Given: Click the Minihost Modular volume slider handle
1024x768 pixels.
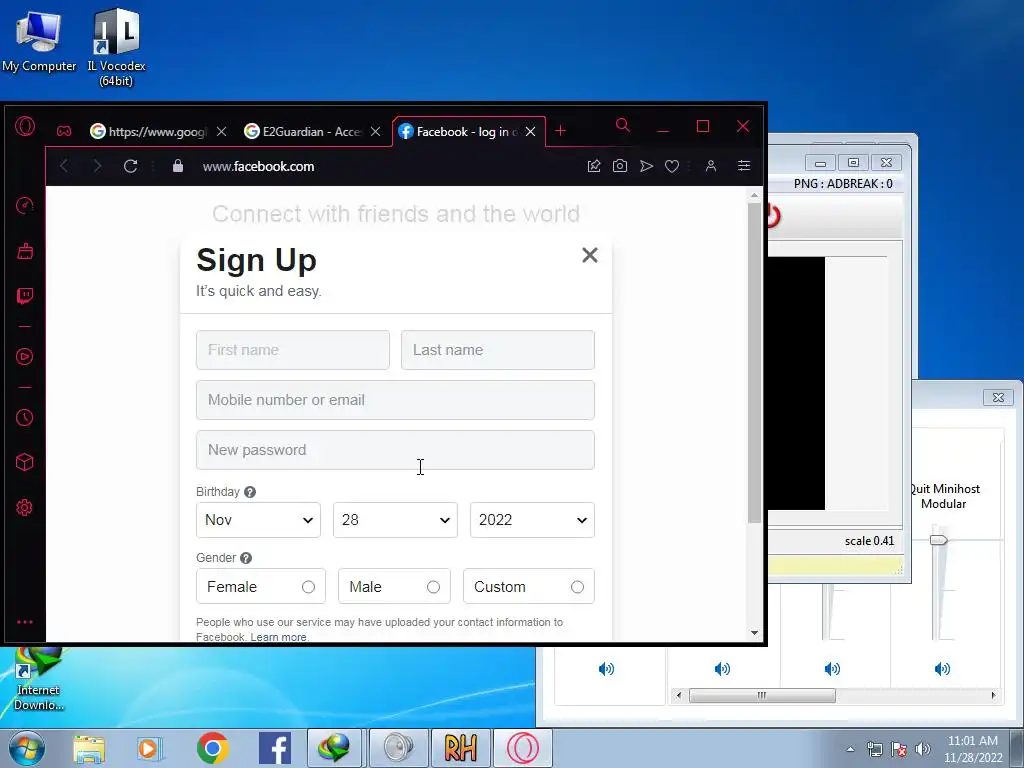Looking at the screenshot, I should pos(938,540).
